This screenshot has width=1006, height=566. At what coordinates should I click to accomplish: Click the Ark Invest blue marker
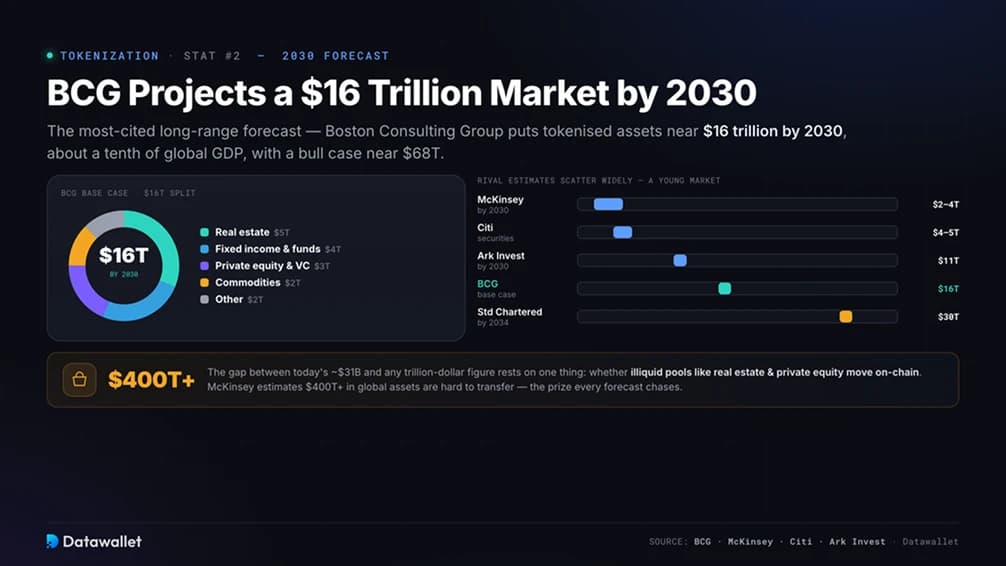[x=680, y=261]
